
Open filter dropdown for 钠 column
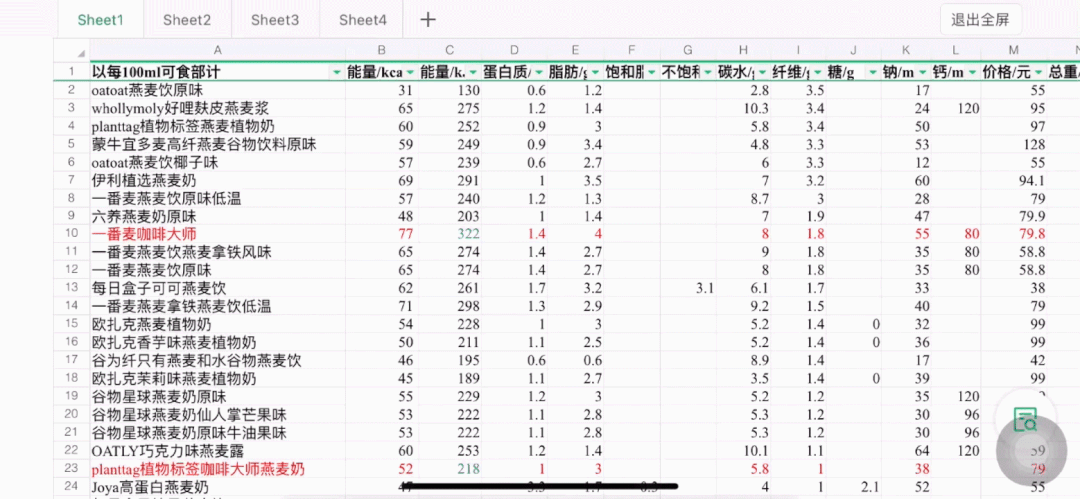click(x=923, y=72)
